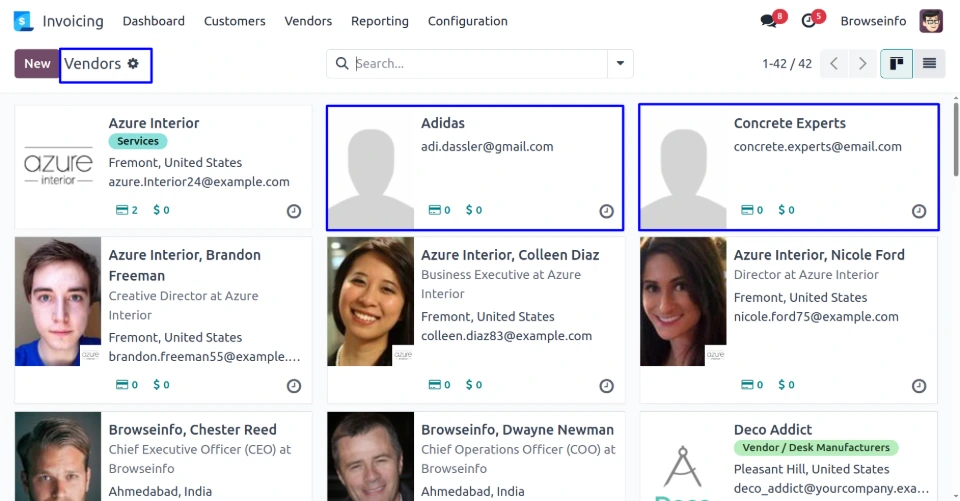Click activity clock on Colleen Diaz card
The image size is (960, 501).
(x=606, y=386)
